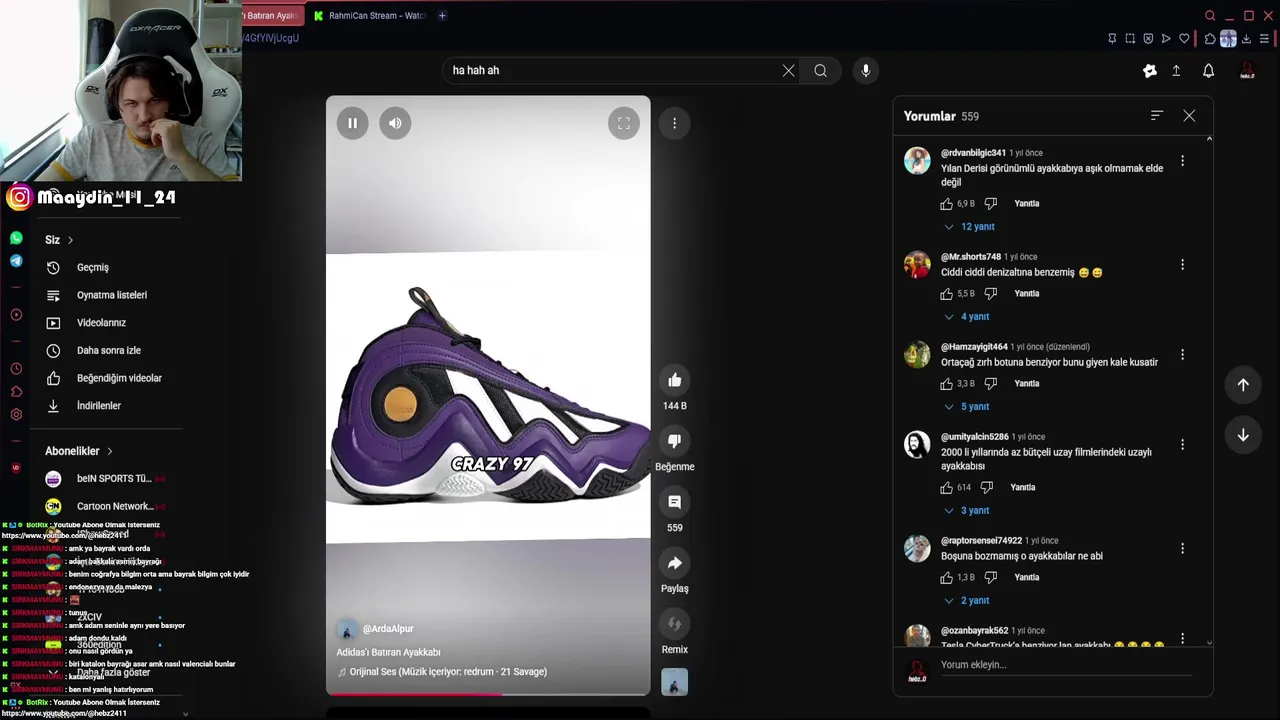1280x720 pixels.
Task: Click the search field 'ha hah ah'
Action: [610, 70]
